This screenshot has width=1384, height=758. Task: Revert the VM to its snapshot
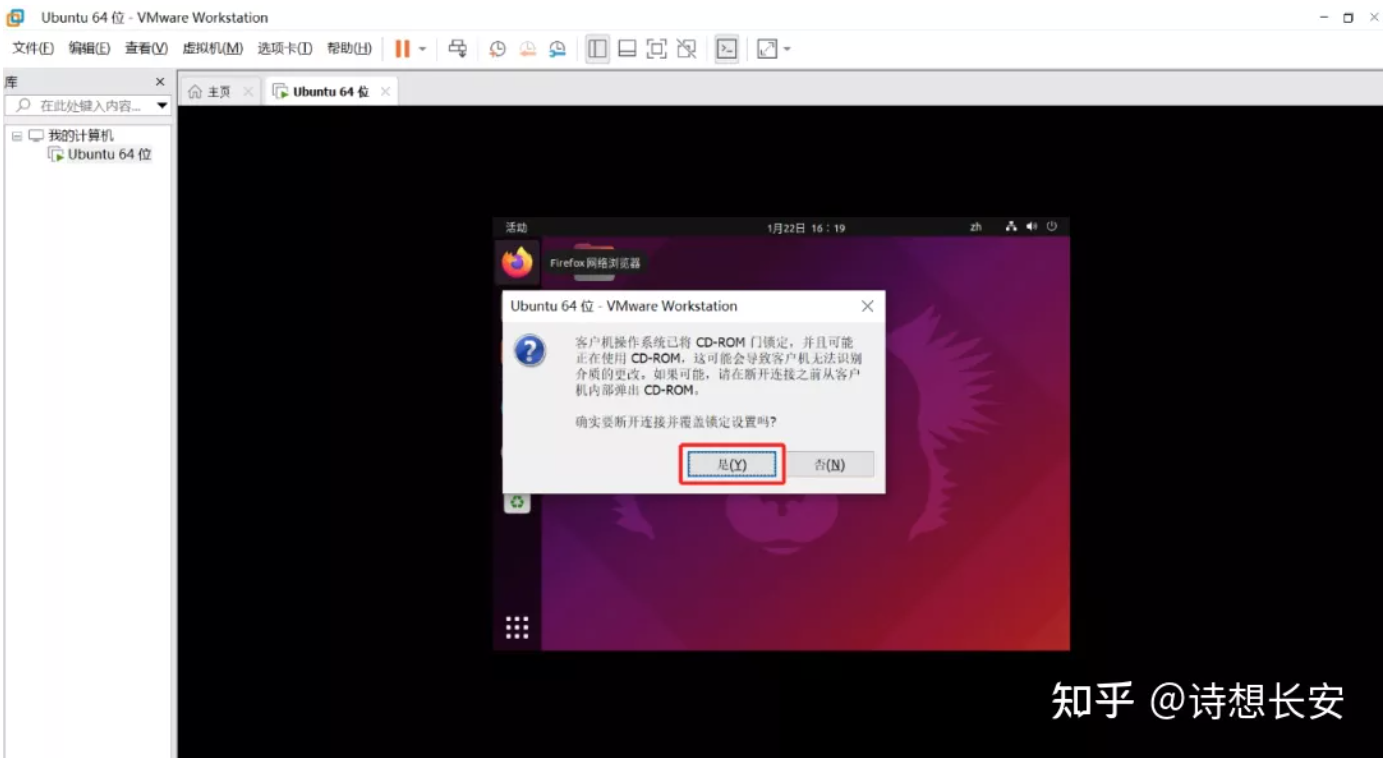pos(527,47)
